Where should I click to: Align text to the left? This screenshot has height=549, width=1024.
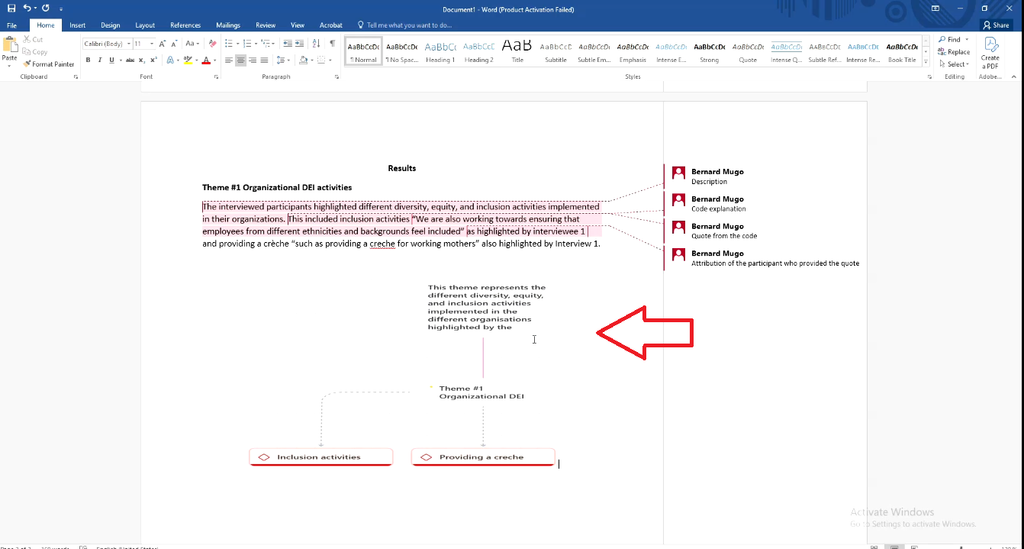229,60
